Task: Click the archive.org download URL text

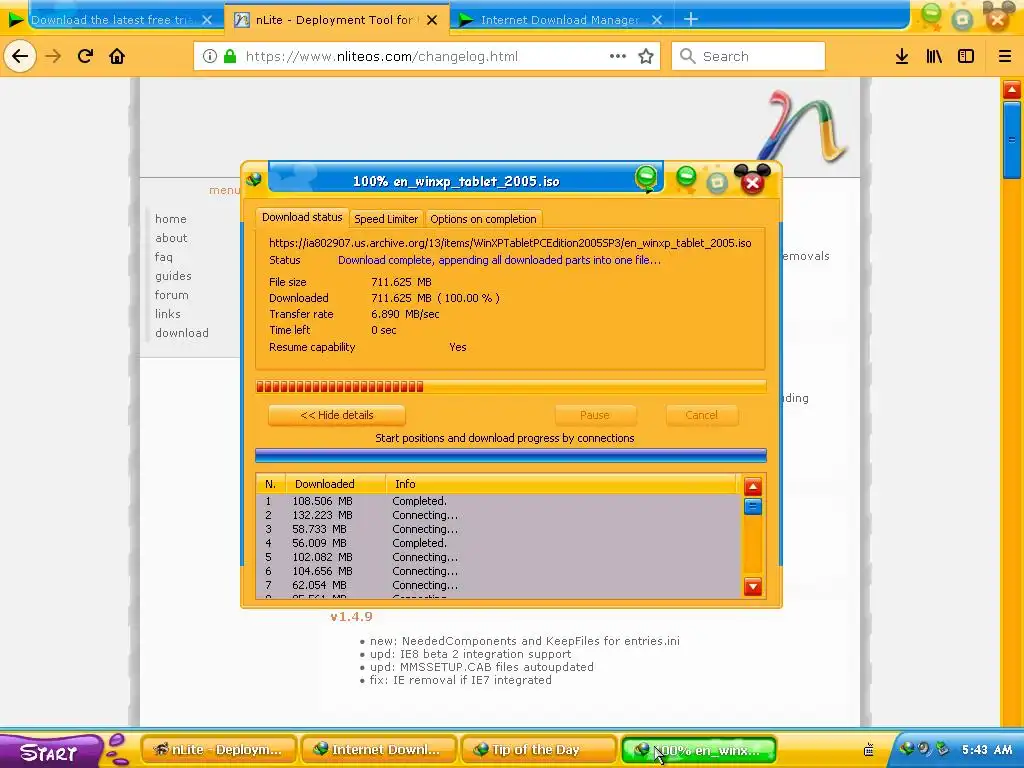Action: (x=510, y=243)
